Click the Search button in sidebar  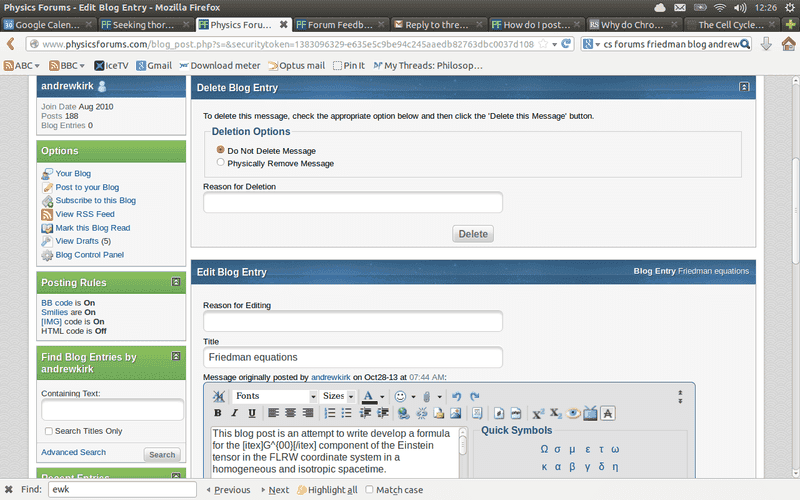pyautogui.click(x=162, y=454)
